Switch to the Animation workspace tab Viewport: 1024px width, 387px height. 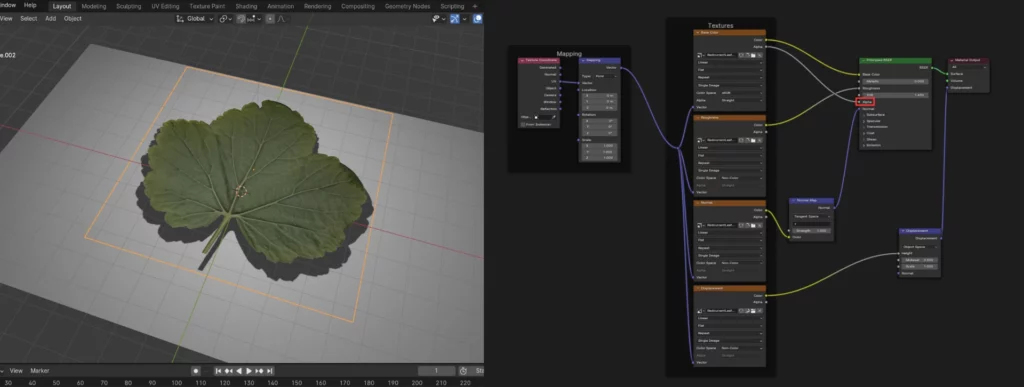[280, 6]
